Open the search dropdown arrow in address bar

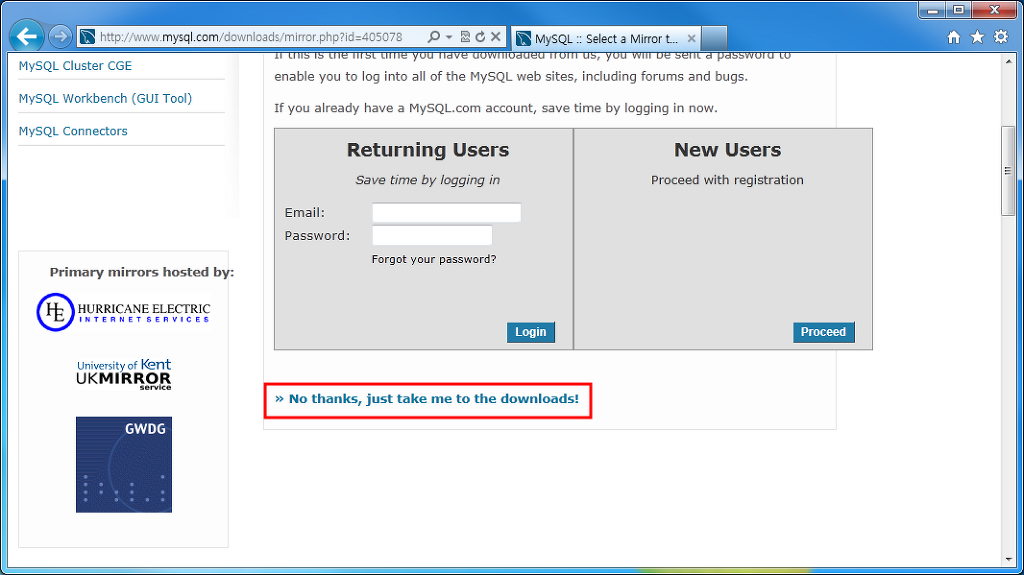click(x=449, y=37)
